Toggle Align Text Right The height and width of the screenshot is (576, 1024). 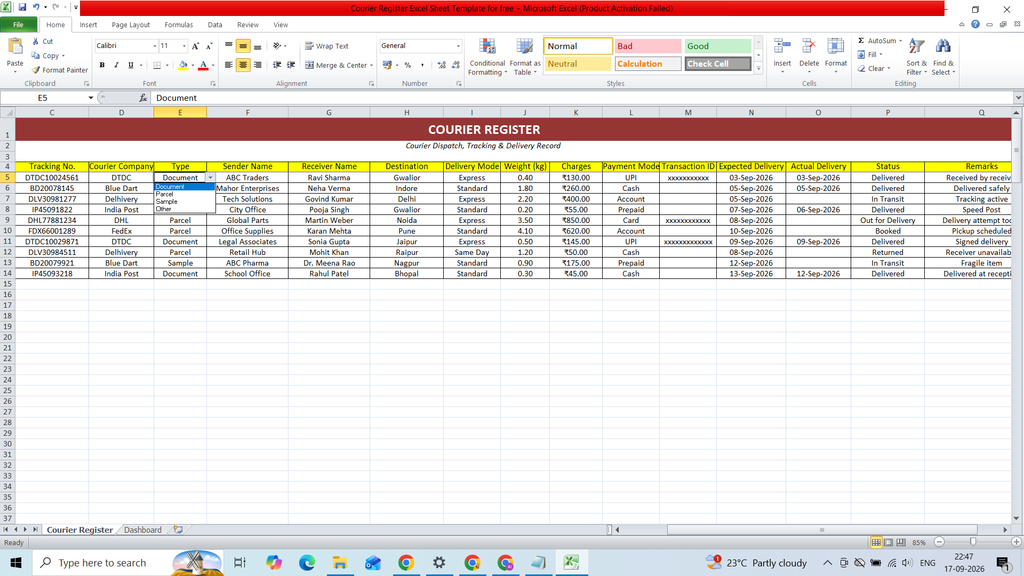point(257,65)
